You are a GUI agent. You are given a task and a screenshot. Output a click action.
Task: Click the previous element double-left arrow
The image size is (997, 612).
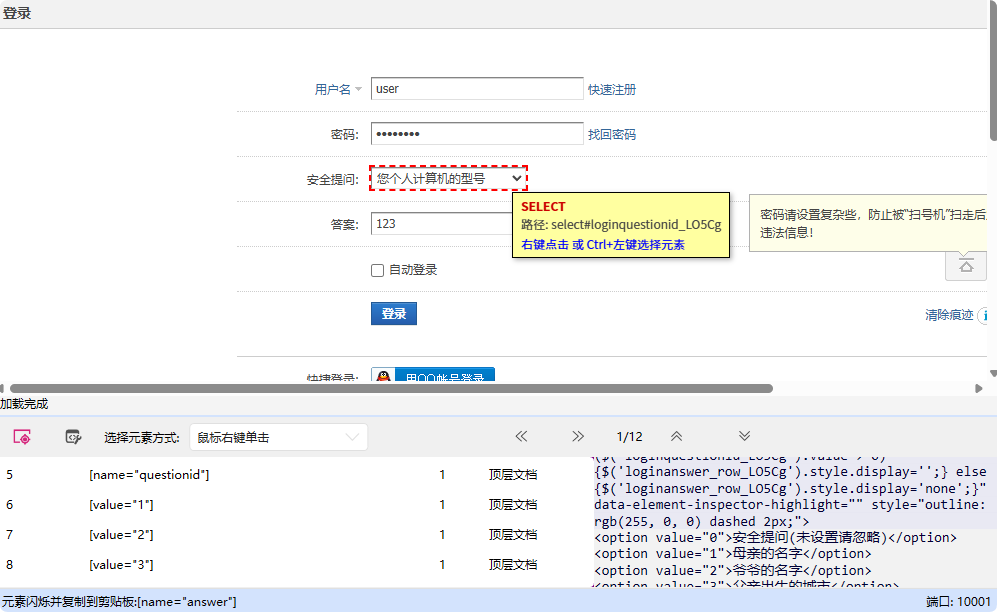pyautogui.click(x=521, y=436)
